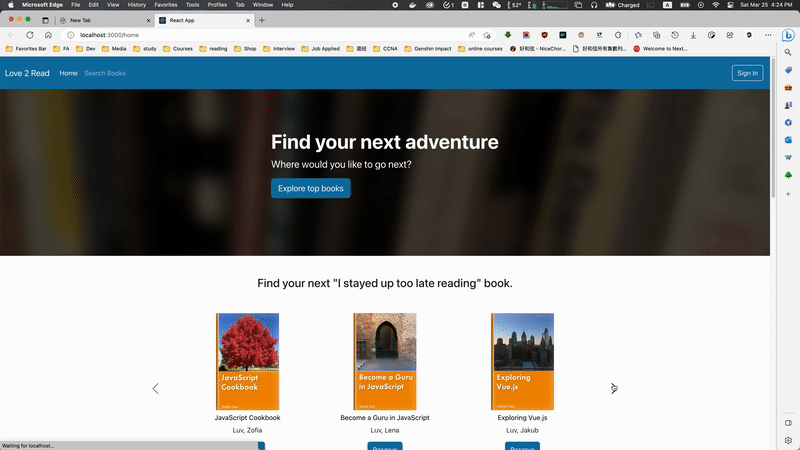
Task: Open the Job Applied bookmark folder
Action: [320, 49]
